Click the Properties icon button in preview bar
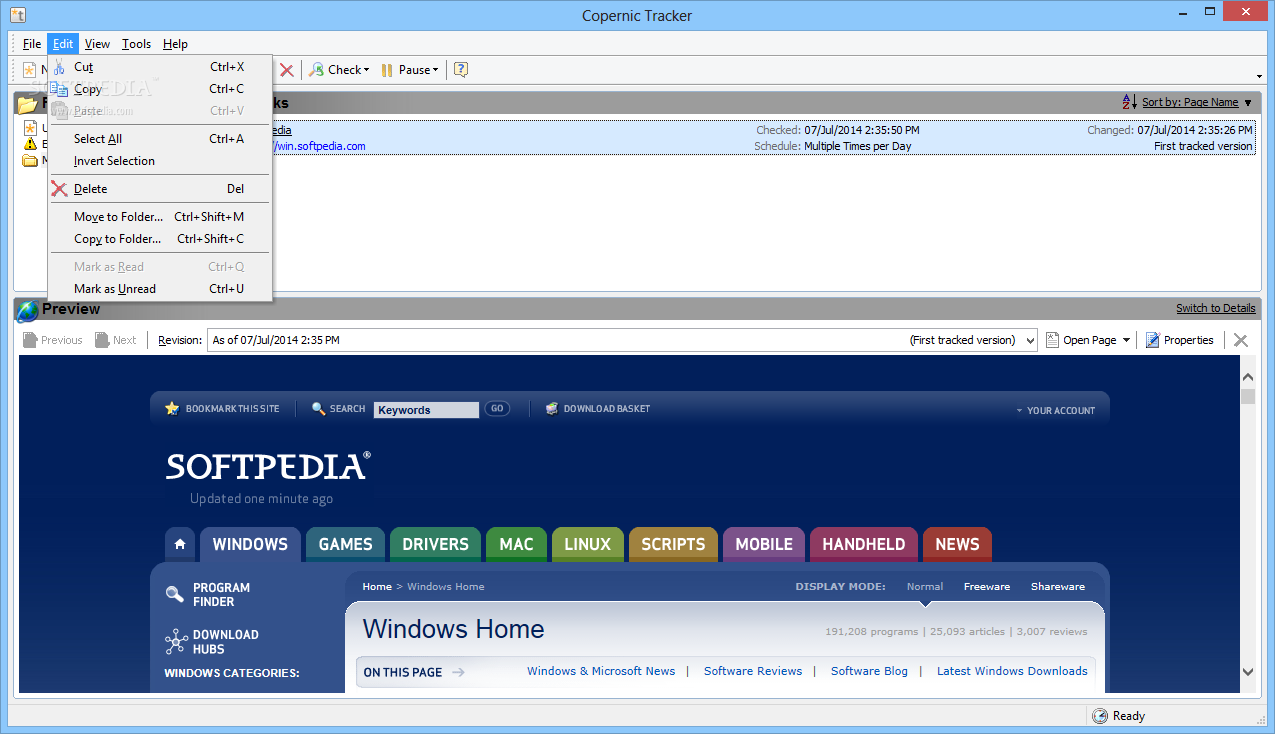1275x734 pixels. click(x=1180, y=340)
